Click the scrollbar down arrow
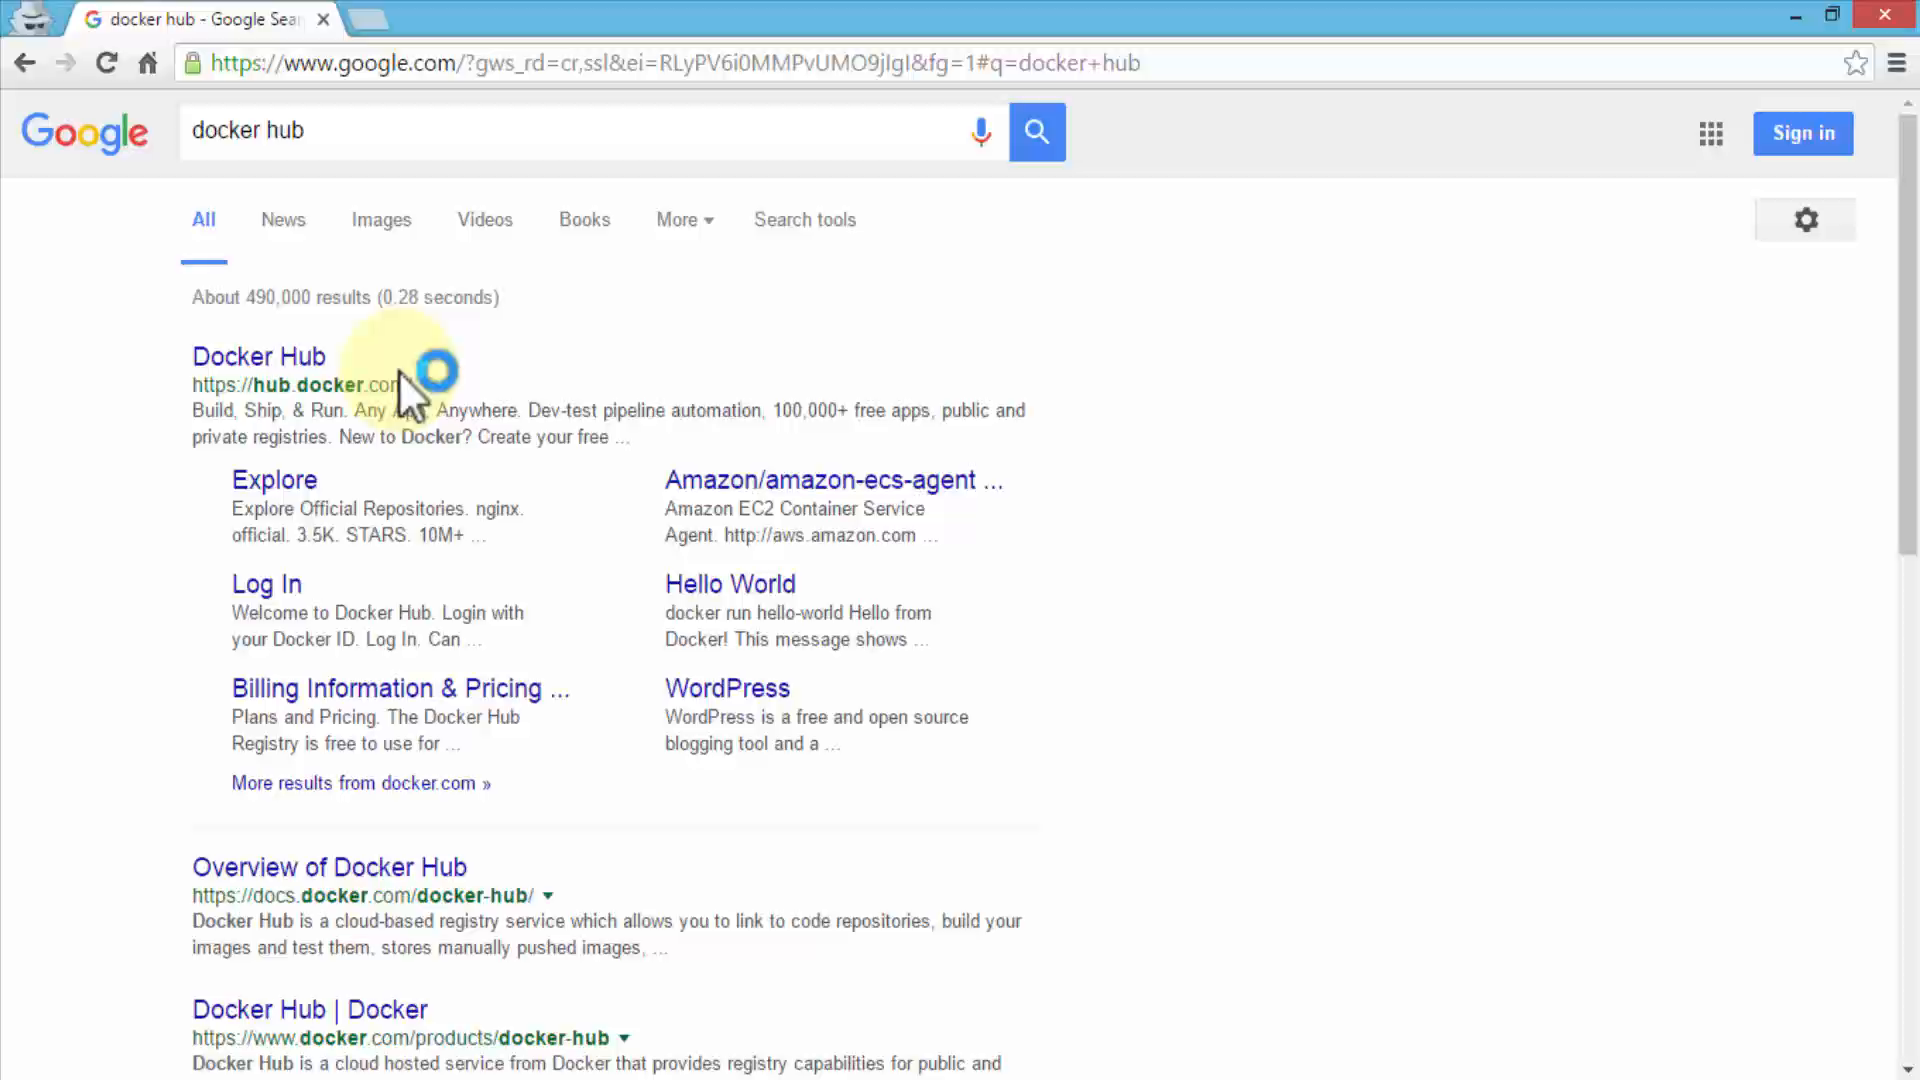 [1908, 1070]
